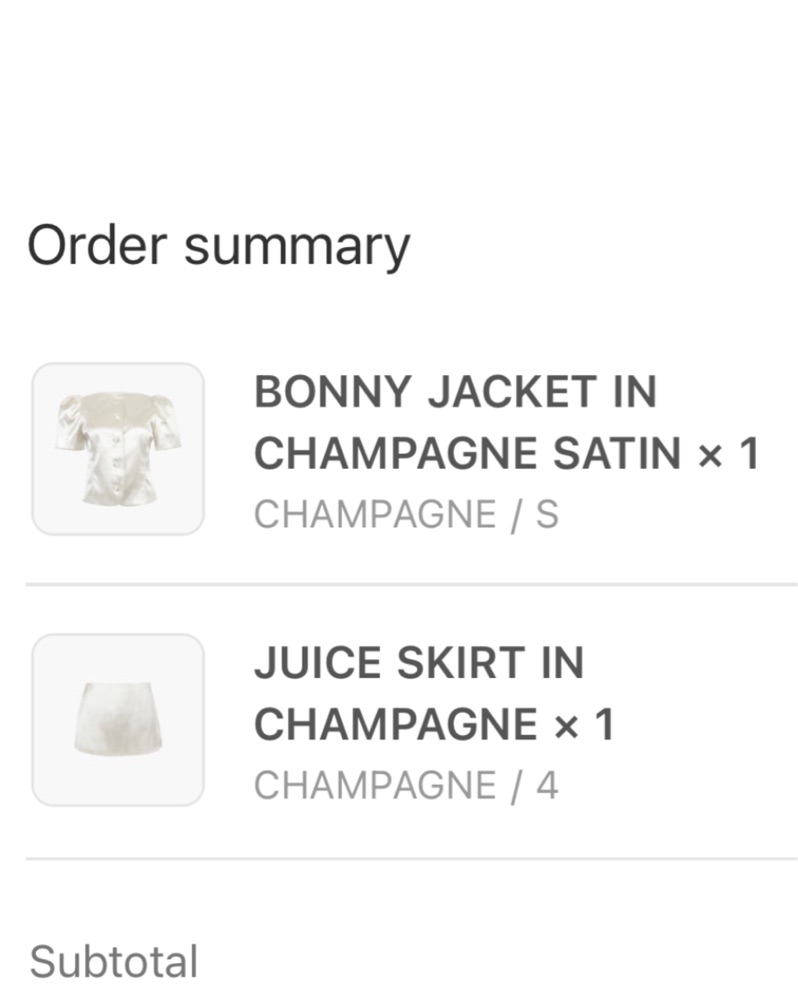Viewport: 798px width, 1001px height.
Task: Click the Subtotal label
Action: [114, 962]
